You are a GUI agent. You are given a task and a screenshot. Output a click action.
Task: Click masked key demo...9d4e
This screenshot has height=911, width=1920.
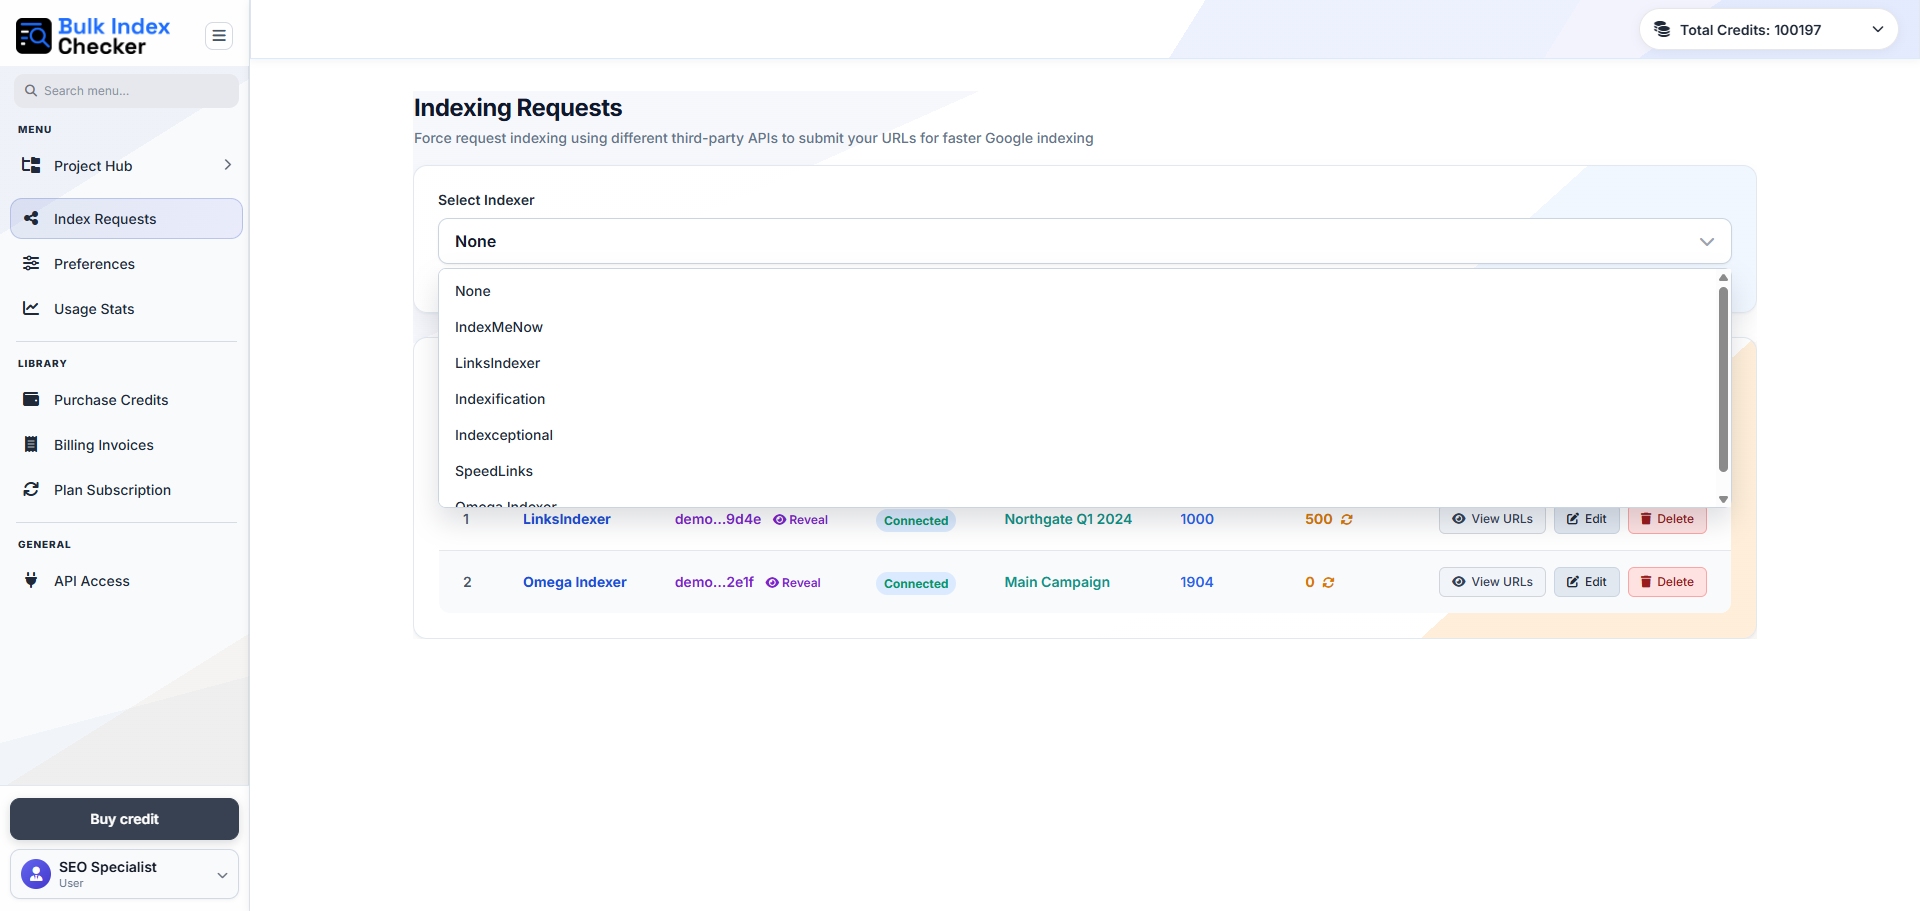pos(718,520)
